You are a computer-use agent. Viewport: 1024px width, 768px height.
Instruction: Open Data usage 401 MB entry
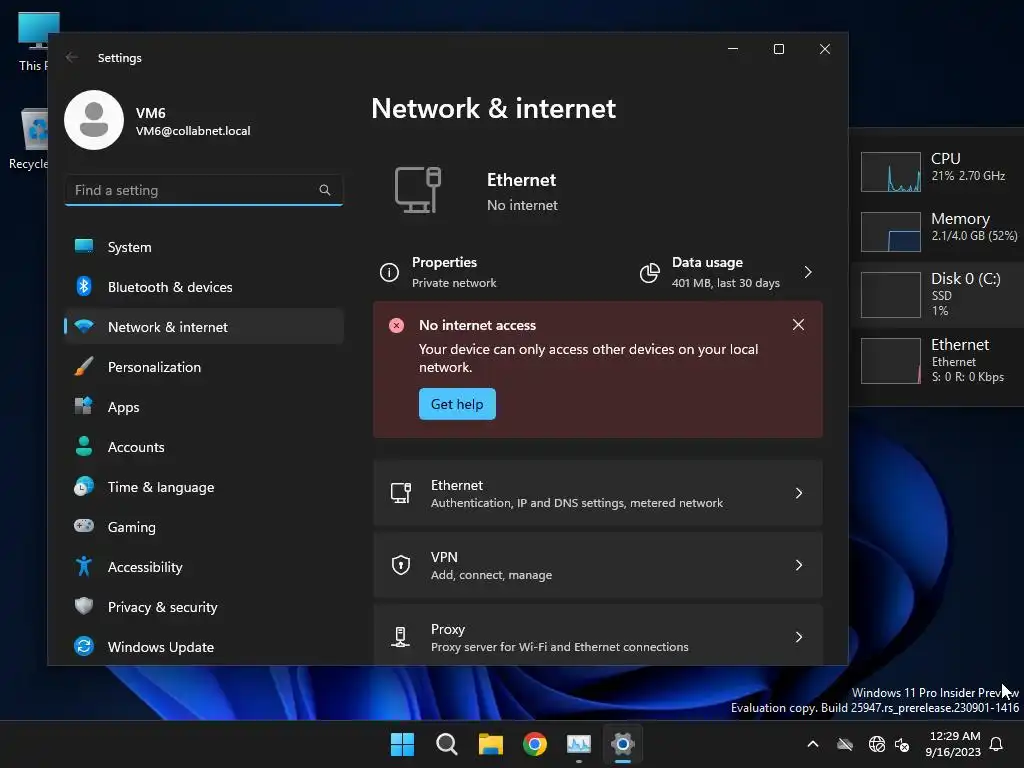728,272
